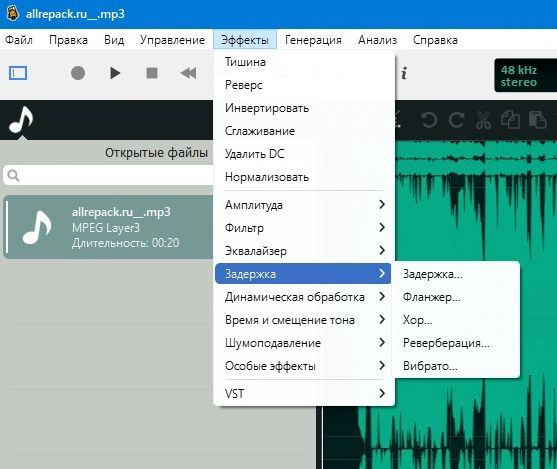Click the Redo arrow icon

pos(456,120)
